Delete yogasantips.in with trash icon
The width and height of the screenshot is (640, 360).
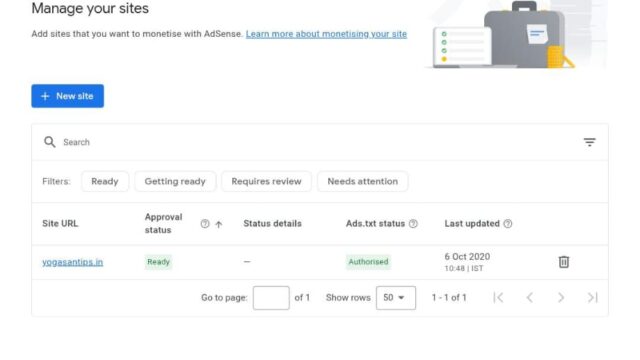[564, 262]
